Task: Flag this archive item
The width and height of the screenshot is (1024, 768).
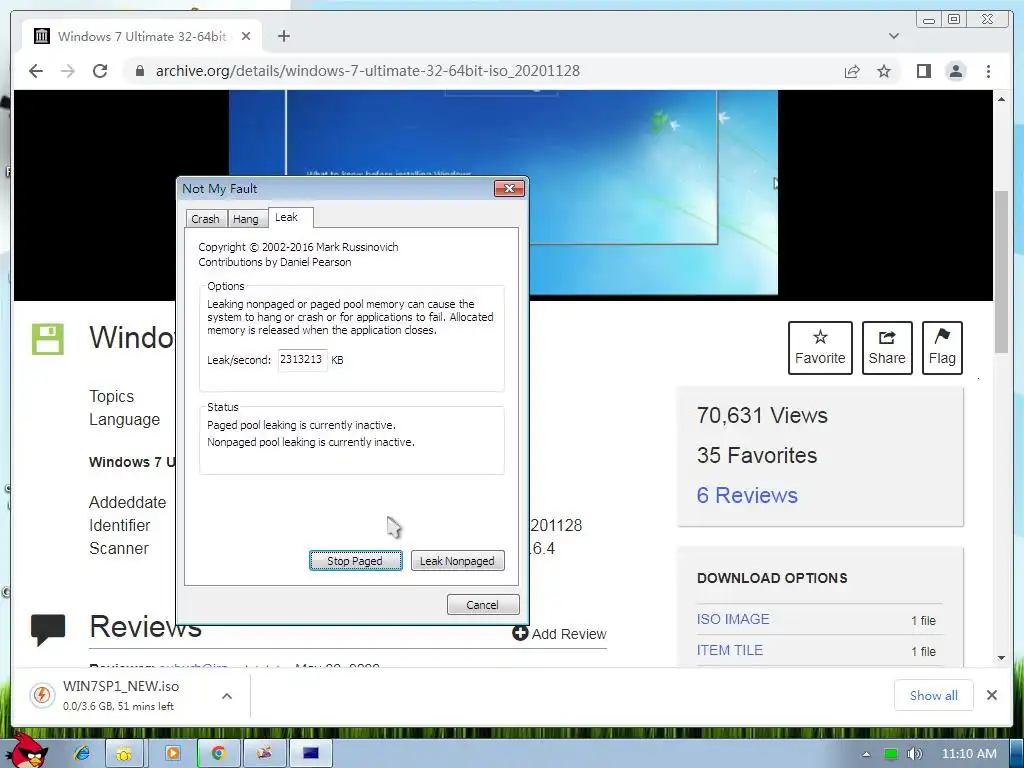Action: click(x=942, y=347)
